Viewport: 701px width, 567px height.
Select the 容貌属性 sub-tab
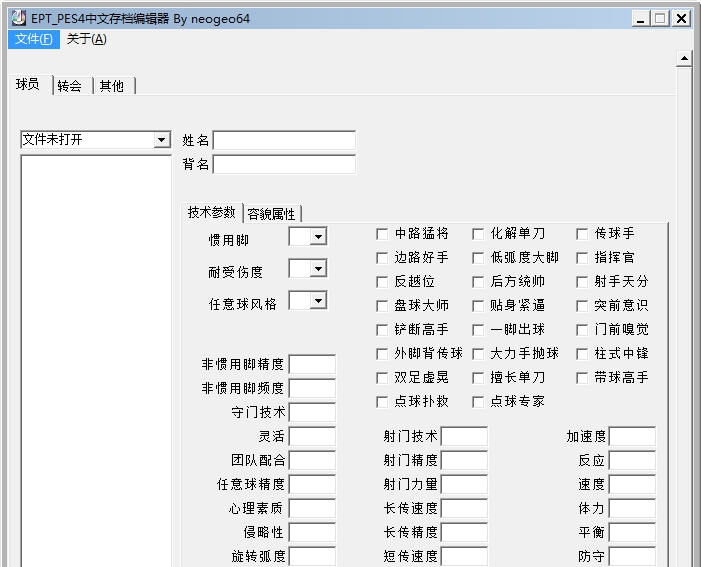pos(271,214)
